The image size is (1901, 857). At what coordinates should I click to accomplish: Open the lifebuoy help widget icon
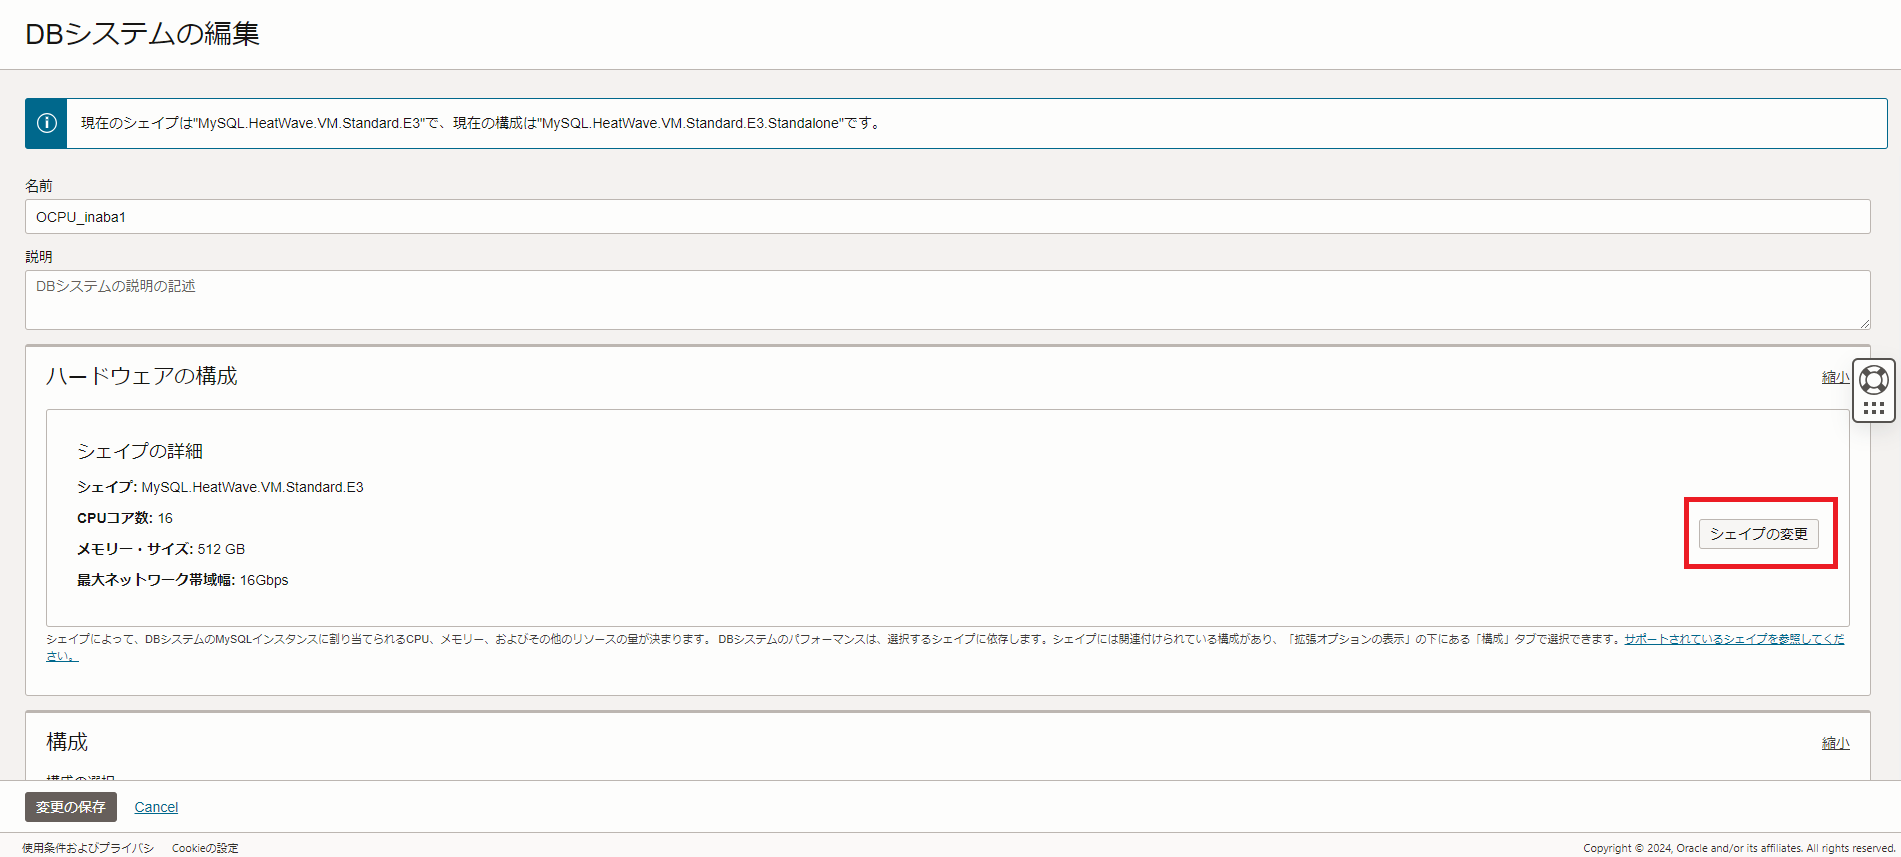[x=1873, y=380]
